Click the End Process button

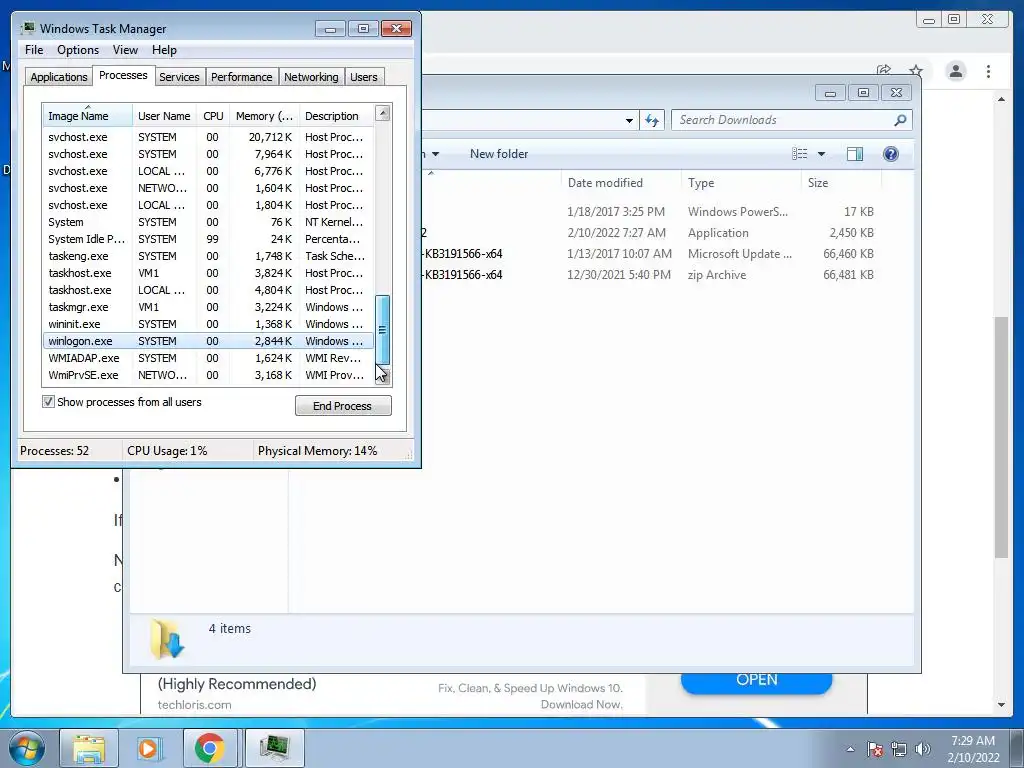[x=343, y=406]
